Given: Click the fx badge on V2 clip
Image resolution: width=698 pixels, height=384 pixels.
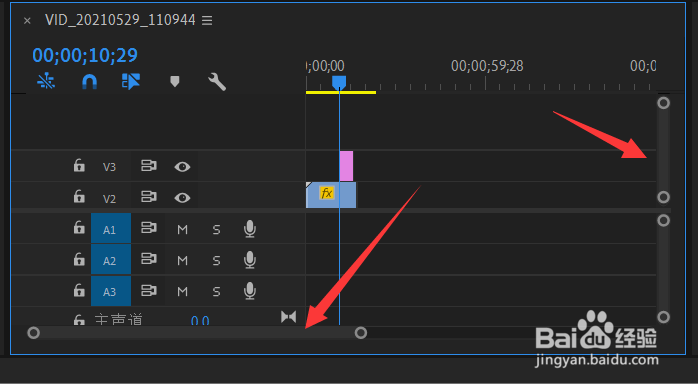Looking at the screenshot, I should 326,193.
